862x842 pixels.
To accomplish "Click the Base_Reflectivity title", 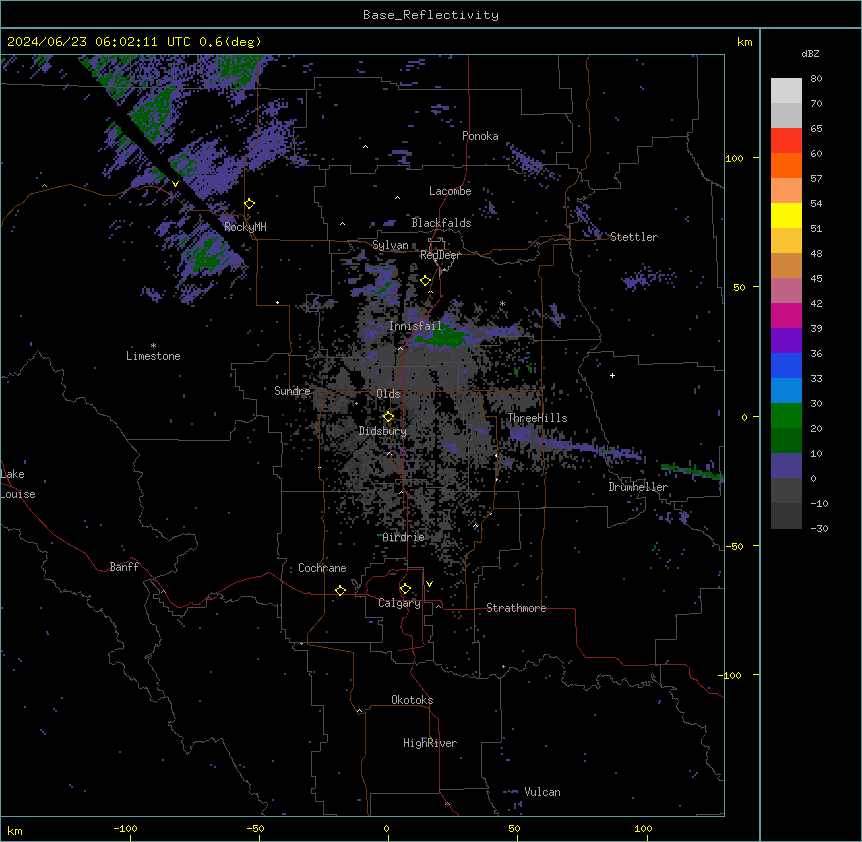I will (431, 15).
